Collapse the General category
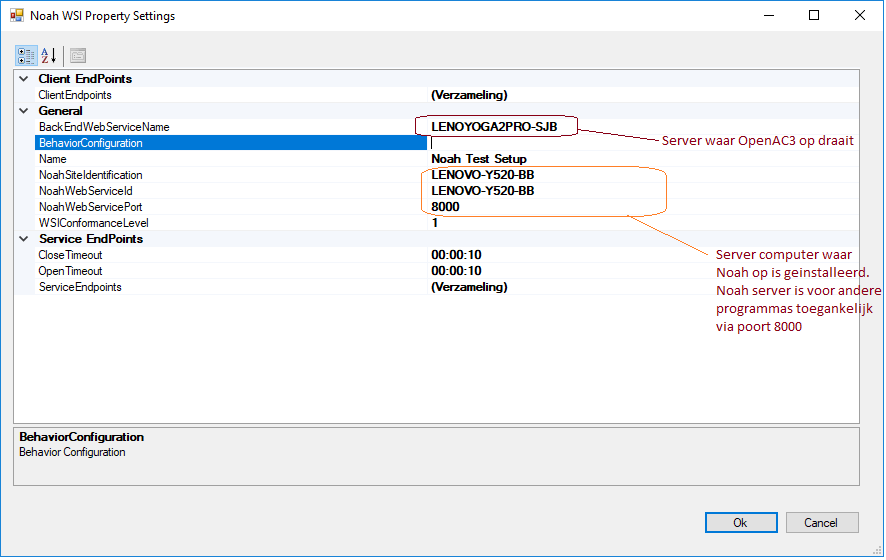The height and width of the screenshot is (560, 886). click(x=23, y=111)
